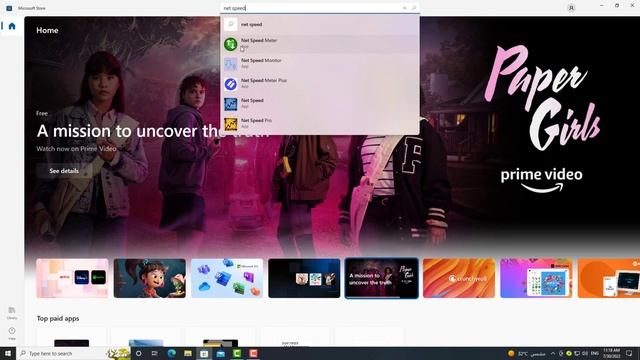
Task: Open the weather widget showing 32°C
Action: pos(527,353)
